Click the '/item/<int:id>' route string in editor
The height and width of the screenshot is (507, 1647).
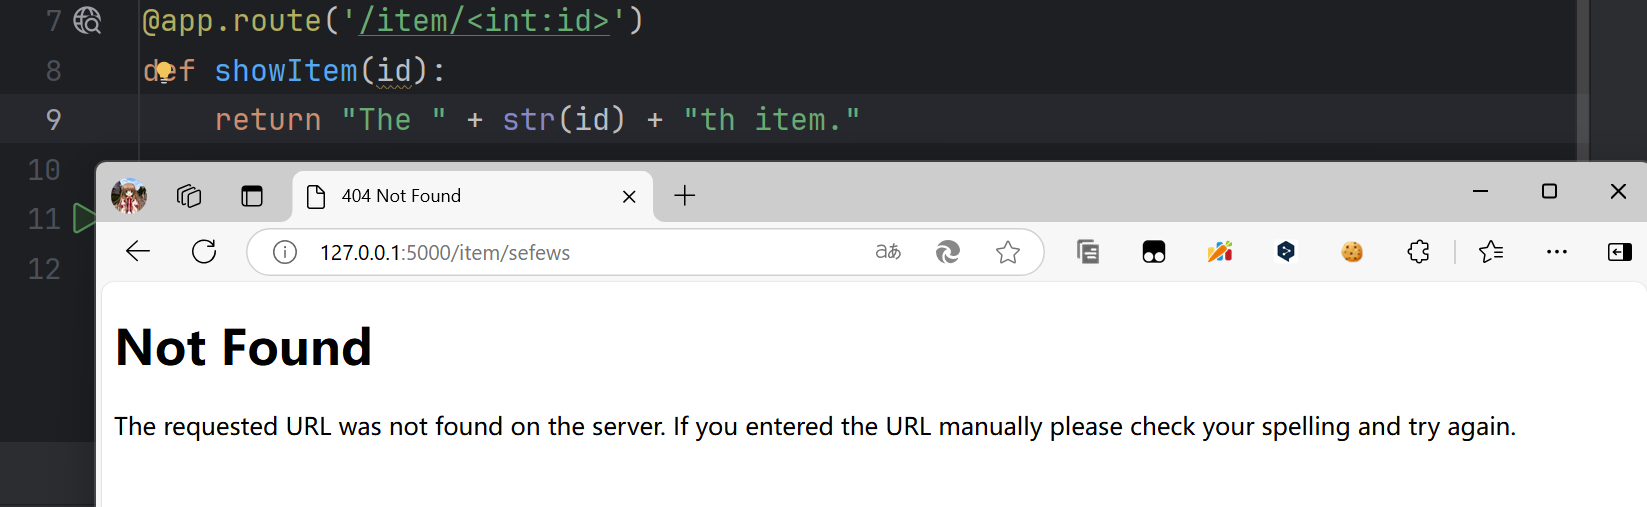click(484, 20)
